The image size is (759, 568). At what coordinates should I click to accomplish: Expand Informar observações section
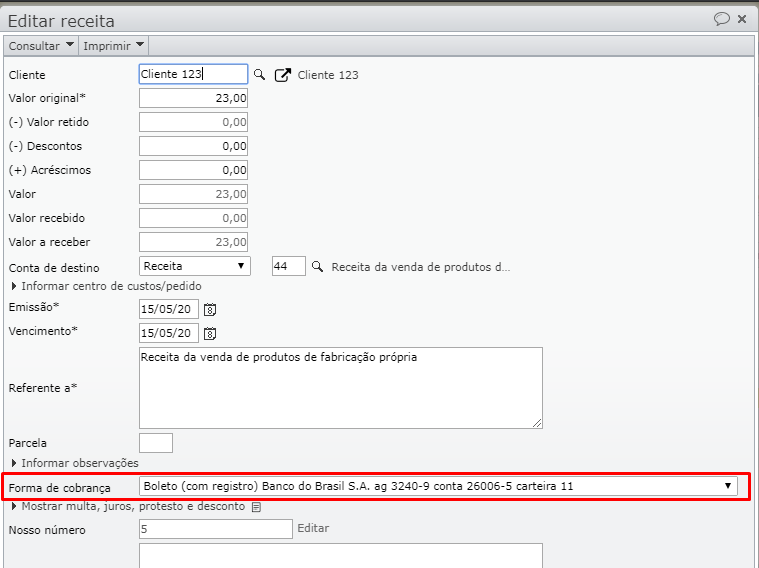75,463
